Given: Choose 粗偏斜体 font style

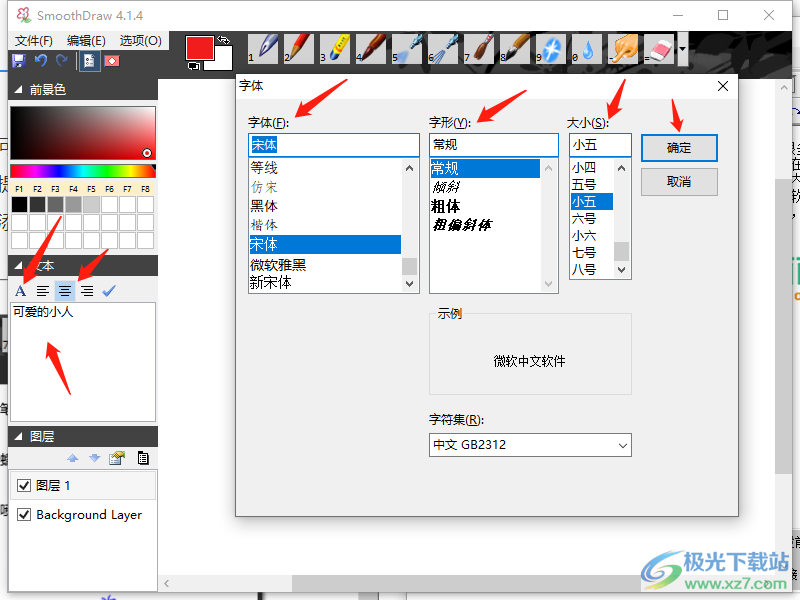Looking at the screenshot, I should 462,225.
